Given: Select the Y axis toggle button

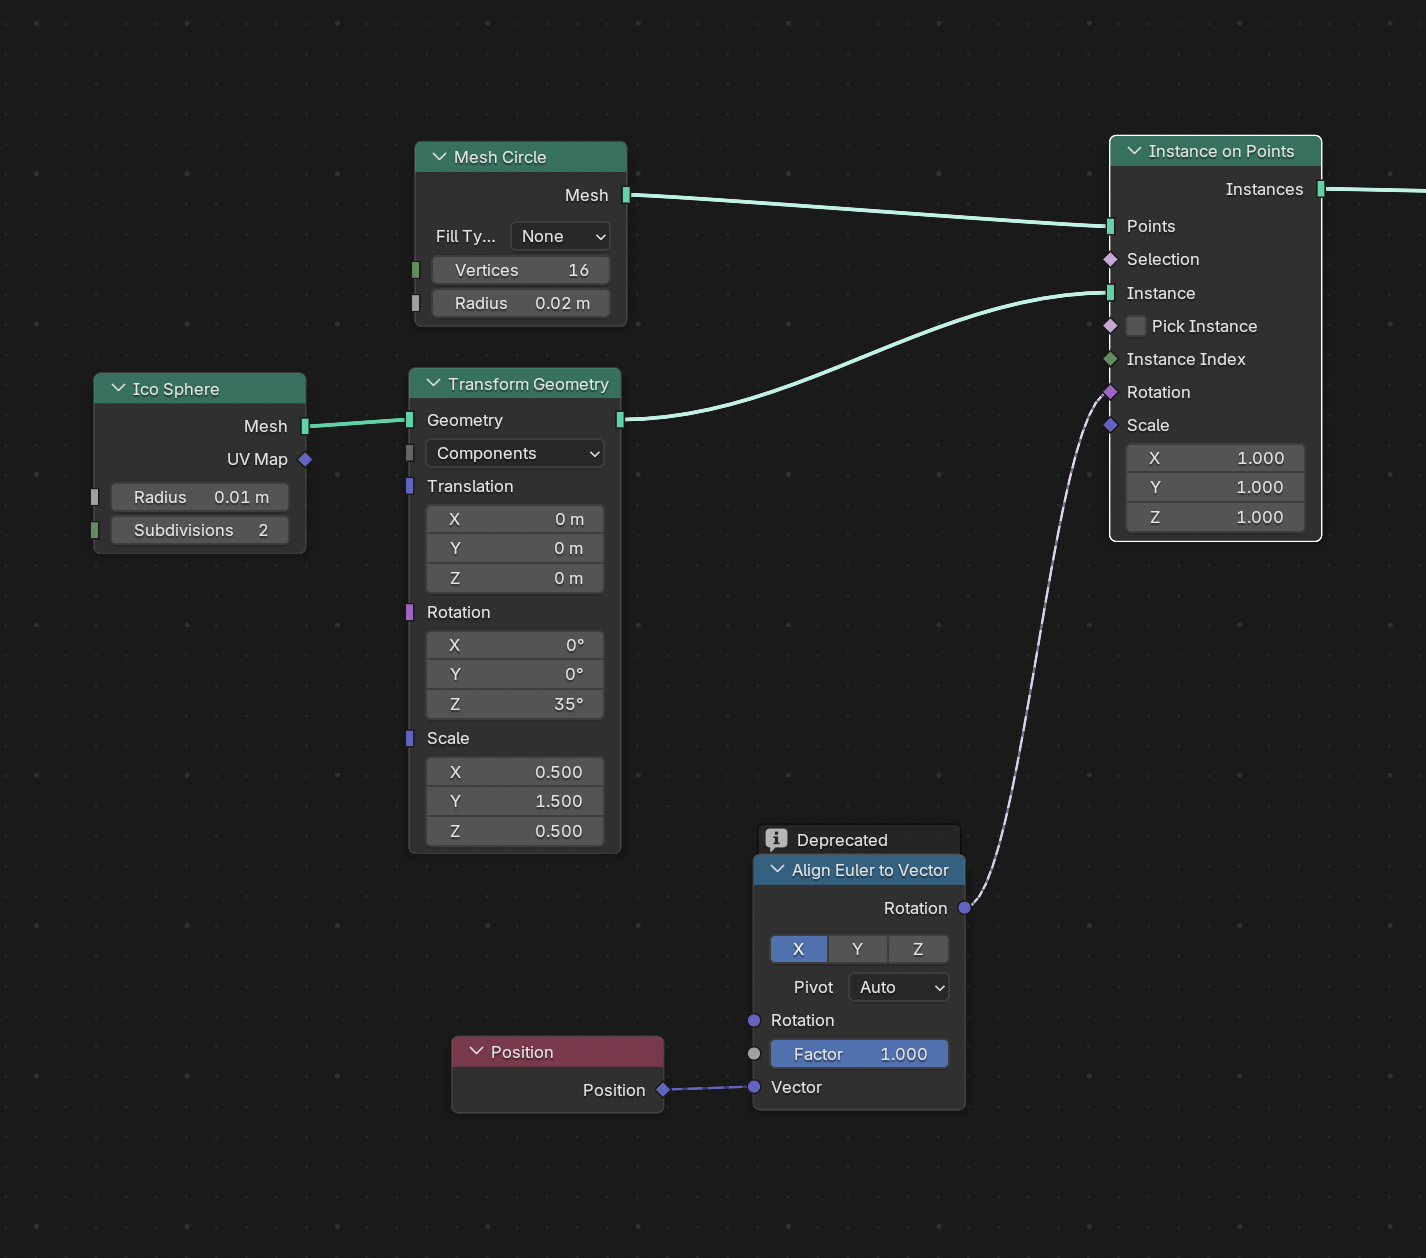Looking at the screenshot, I should click(x=857, y=949).
